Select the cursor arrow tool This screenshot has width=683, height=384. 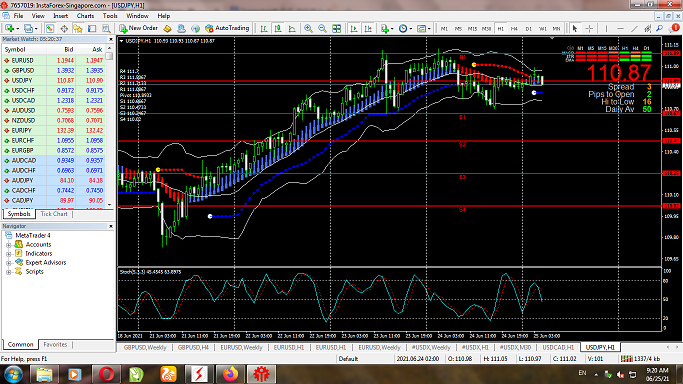(575, 28)
